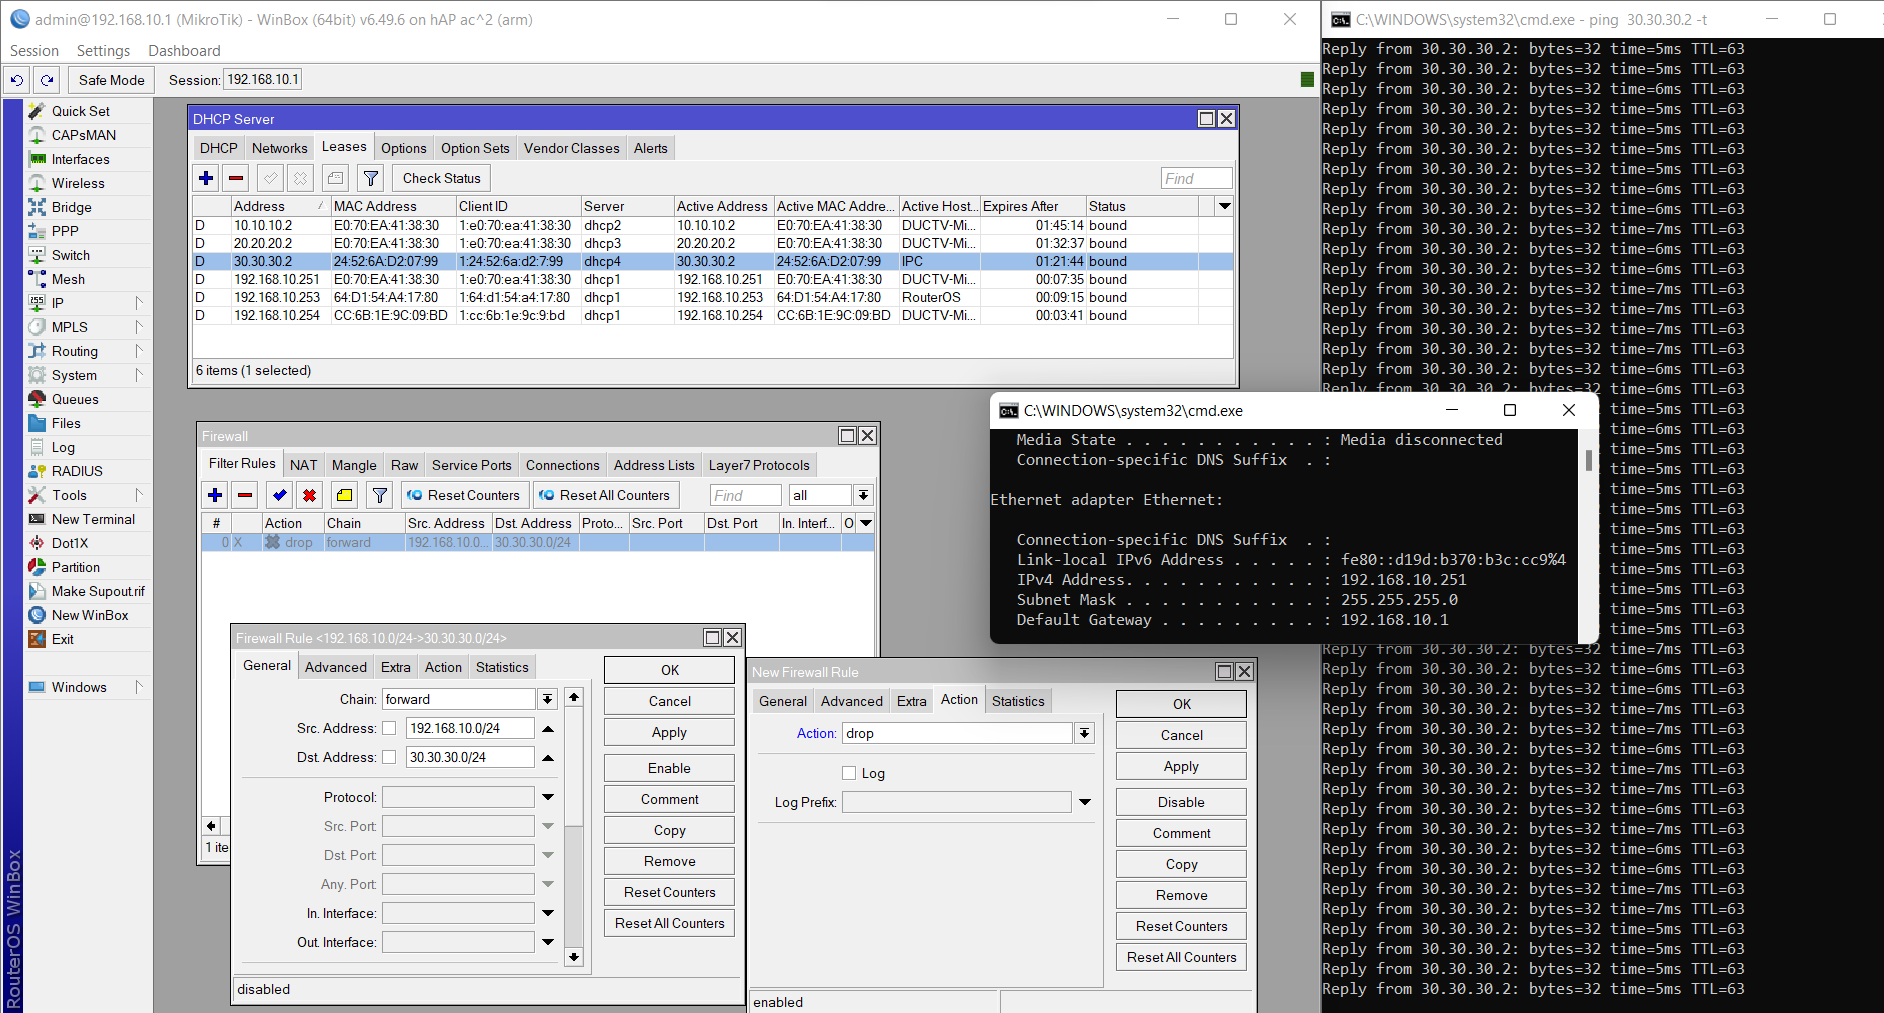This screenshot has height=1013, width=1884.
Task: Toggle the Src. Address invert checkbox
Action: [389, 728]
